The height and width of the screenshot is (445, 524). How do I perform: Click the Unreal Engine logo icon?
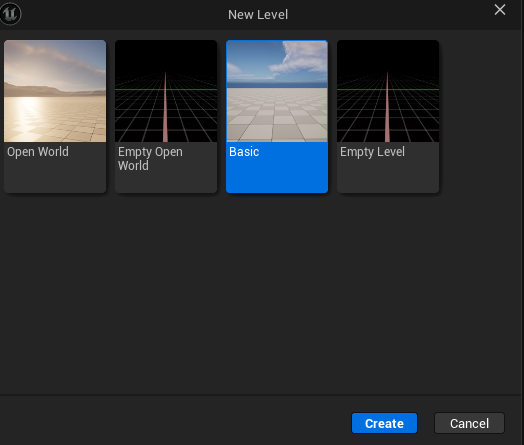click(x=10, y=14)
